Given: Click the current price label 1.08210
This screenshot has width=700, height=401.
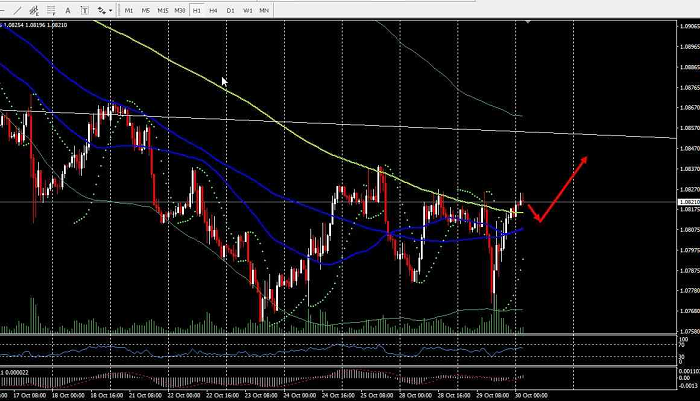Looking at the screenshot, I should (x=689, y=202).
